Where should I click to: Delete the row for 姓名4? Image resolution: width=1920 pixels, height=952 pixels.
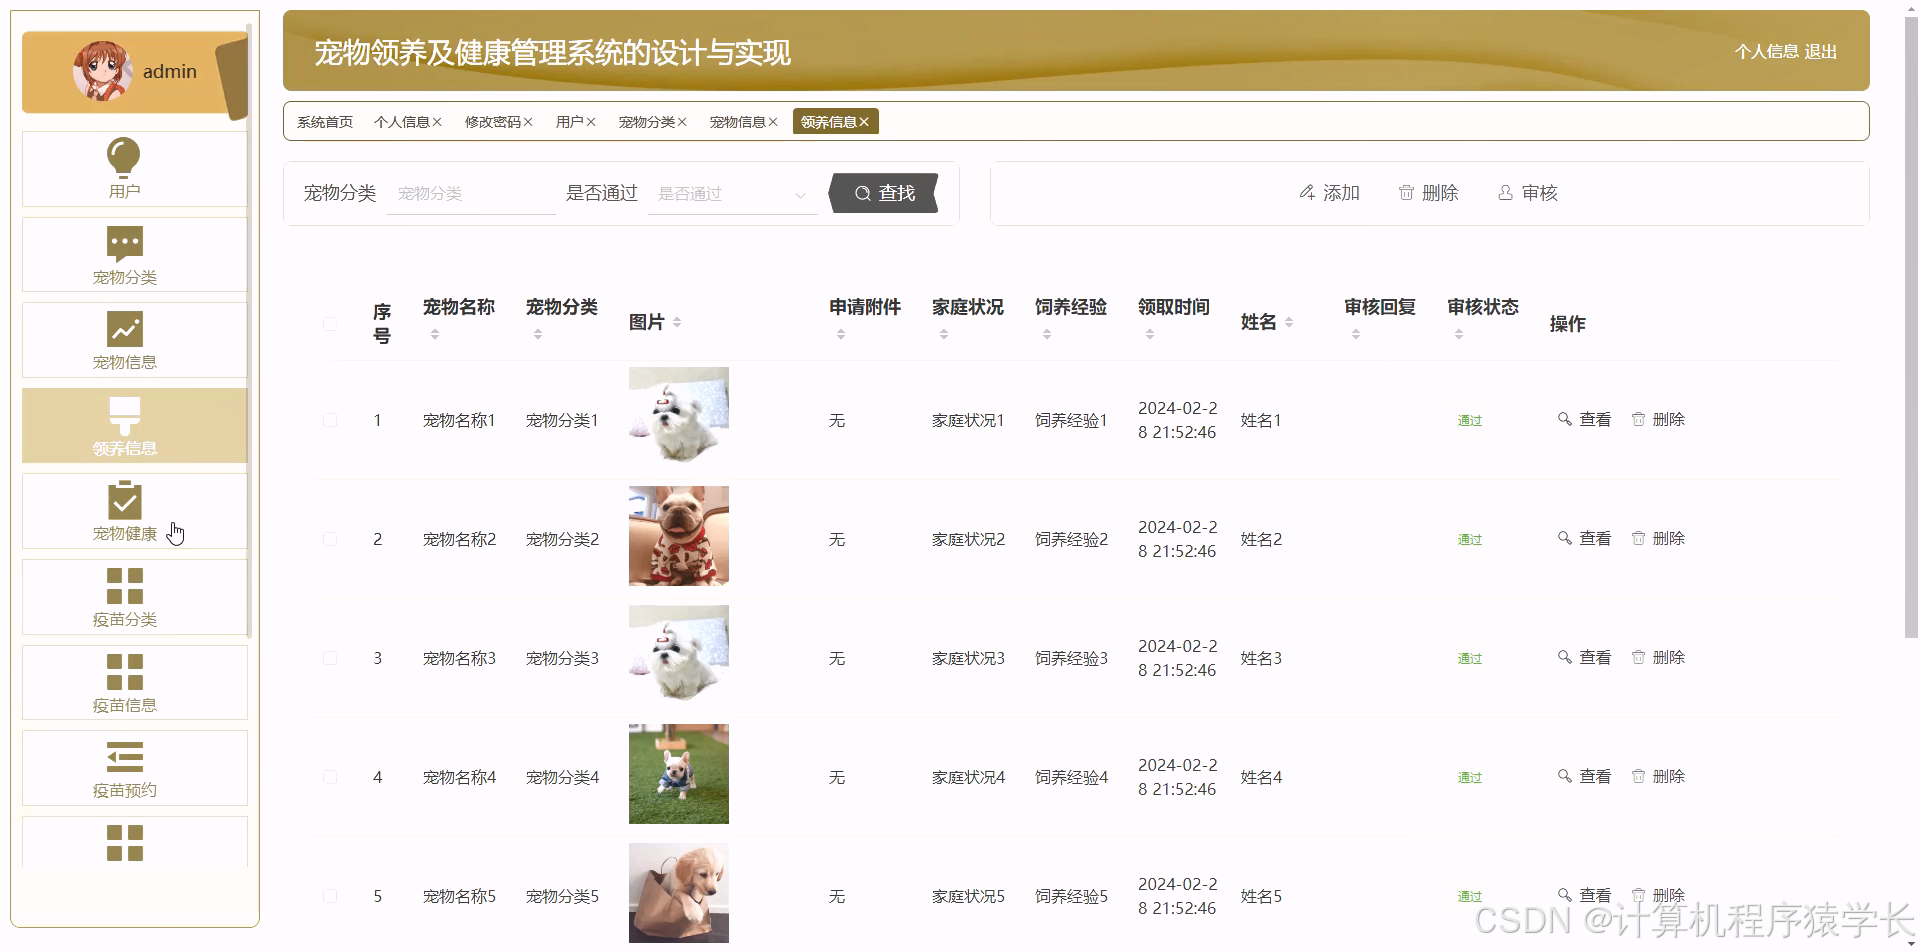tap(1658, 776)
